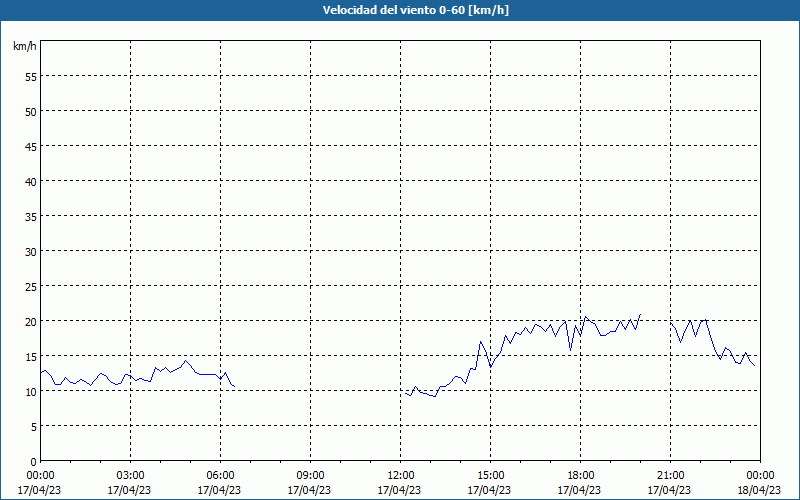Click the '17/04/23' date beneath 21:00
800x500 pixels.
[669, 490]
